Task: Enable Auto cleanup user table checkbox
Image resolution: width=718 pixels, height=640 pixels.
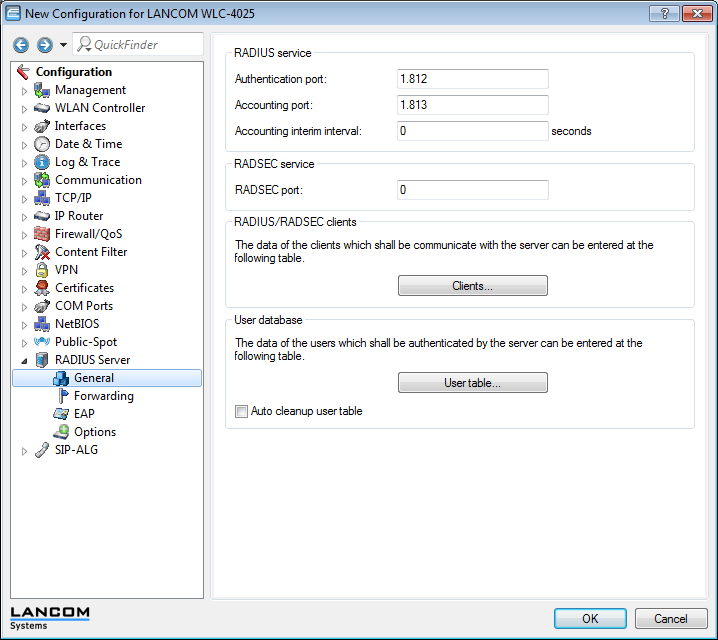Action: click(241, 411)
